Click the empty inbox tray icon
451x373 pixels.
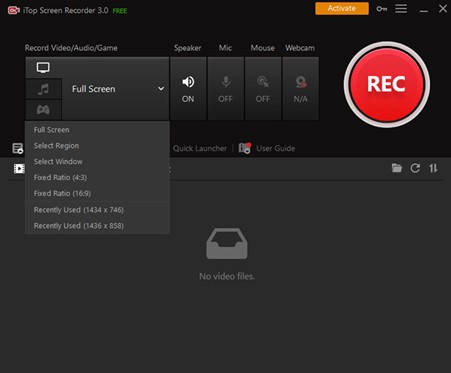pos(227,244)
